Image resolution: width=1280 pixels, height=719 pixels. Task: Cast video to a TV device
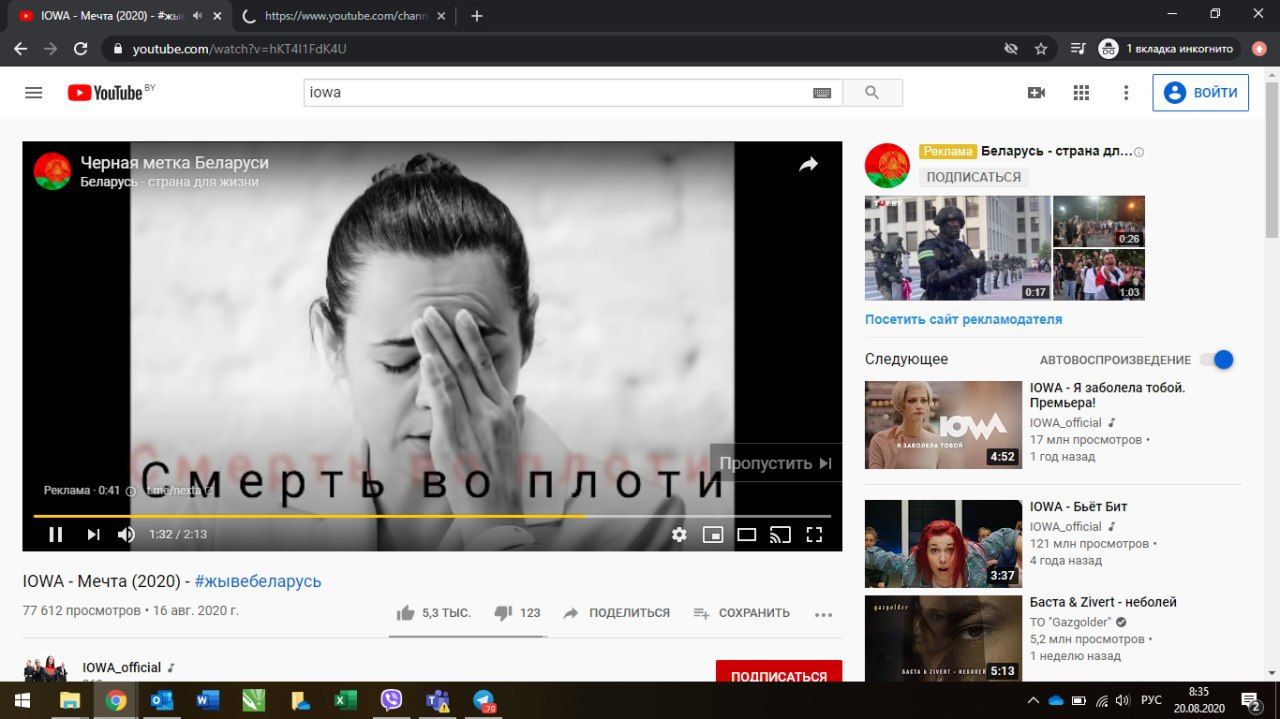coord(780,534)
